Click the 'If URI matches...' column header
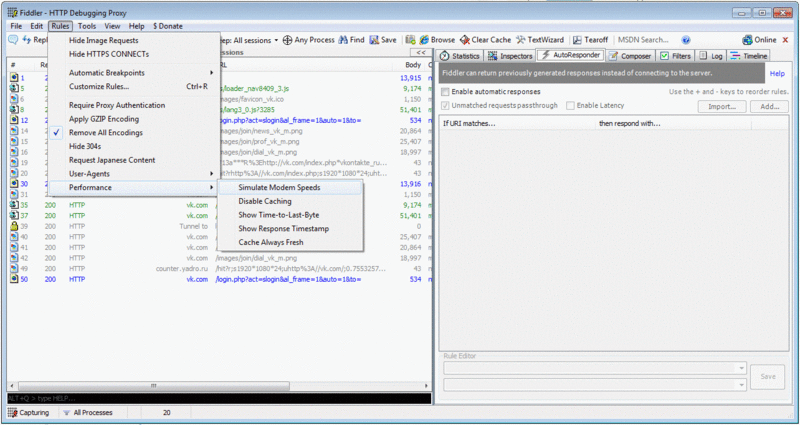This screenshot has height=425, width=800. (517, 123)
